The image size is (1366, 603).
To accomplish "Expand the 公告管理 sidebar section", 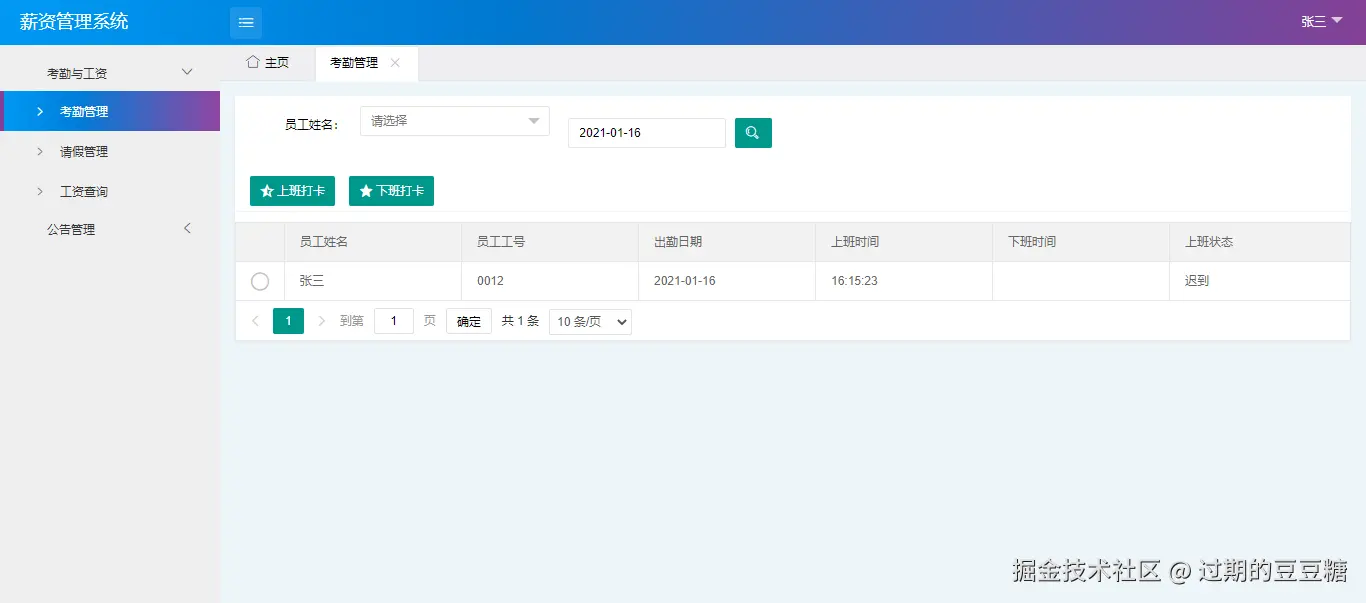I will (110, 228).
